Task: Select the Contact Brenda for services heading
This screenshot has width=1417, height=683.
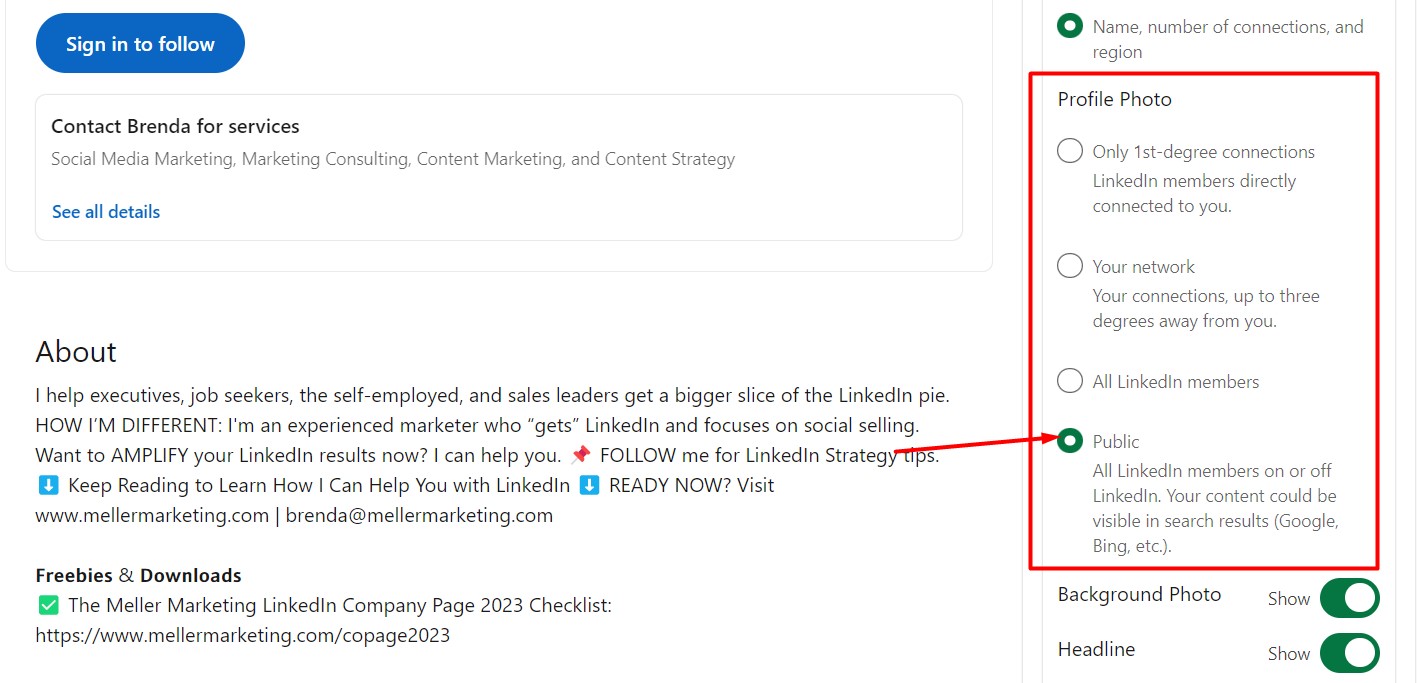Action: pyautogui.click(x=175, y=126)
